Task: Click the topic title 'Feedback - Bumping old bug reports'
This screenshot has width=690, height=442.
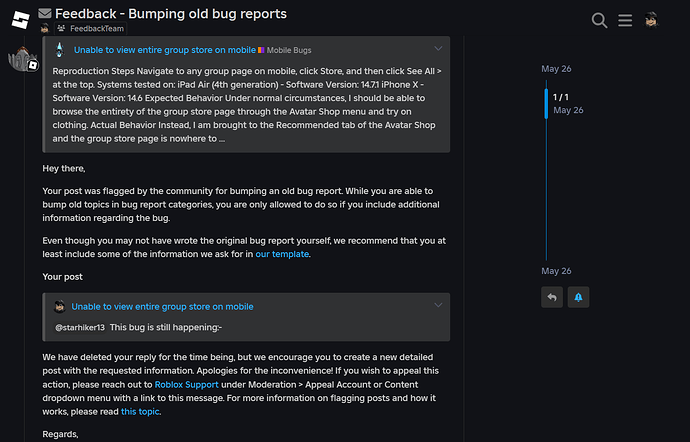Action: pyautogui.click(x=171, y=14)
